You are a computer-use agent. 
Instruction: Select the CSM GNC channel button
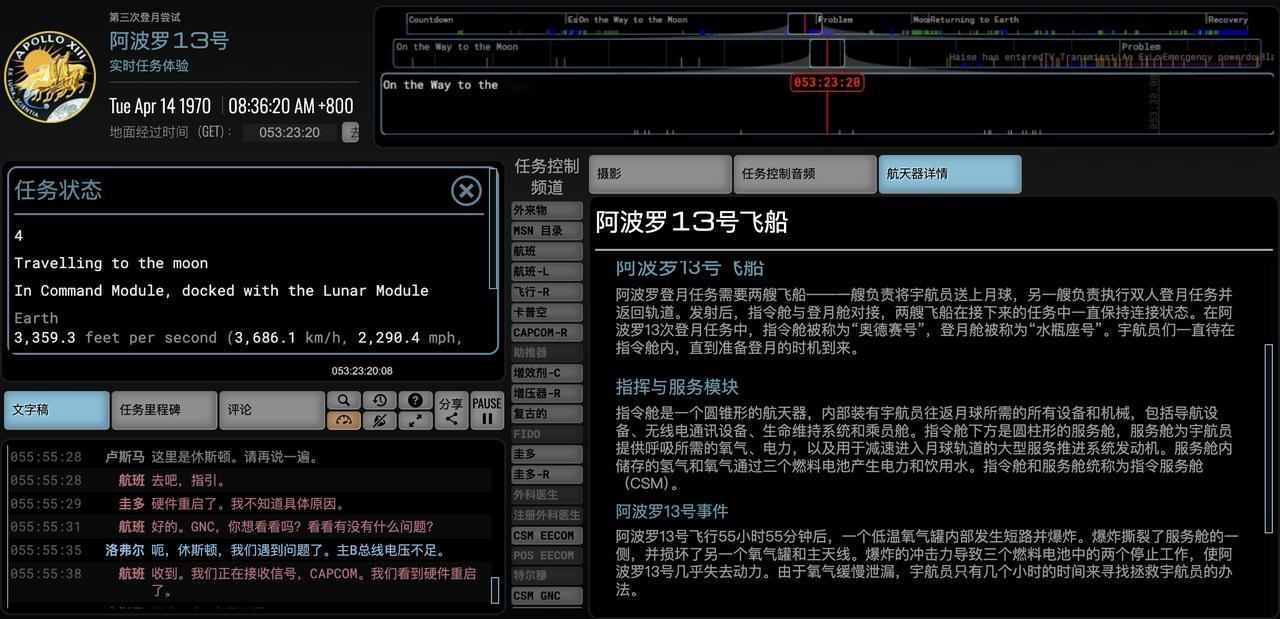pyautogui.click(x=546, y=596)
